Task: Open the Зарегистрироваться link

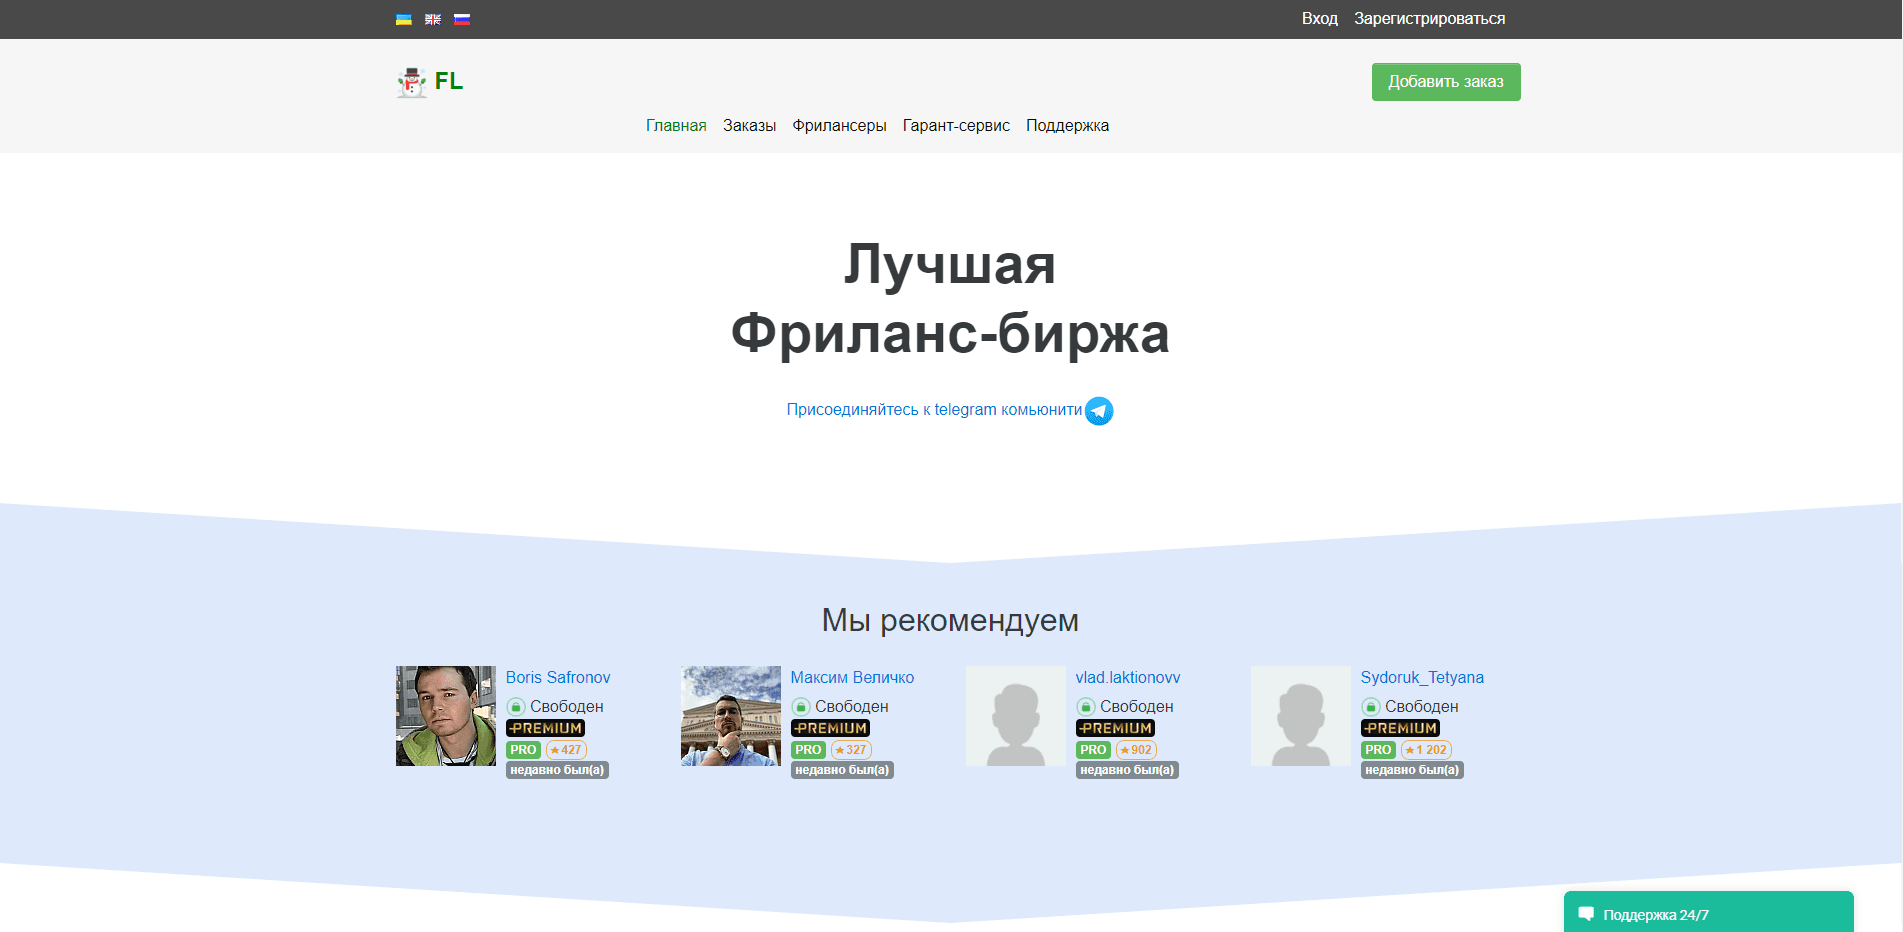Action: [x=1430, y=18]
